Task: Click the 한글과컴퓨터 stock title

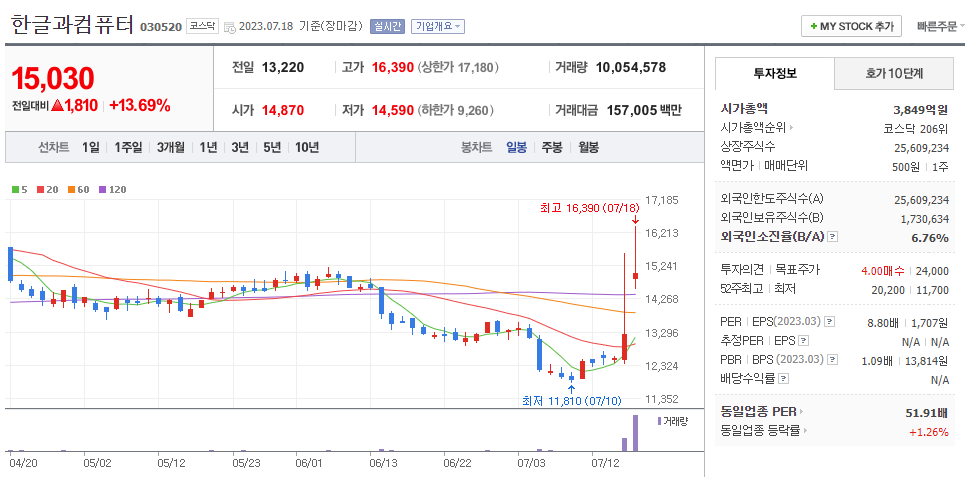Action: click(x=72, y=25)
